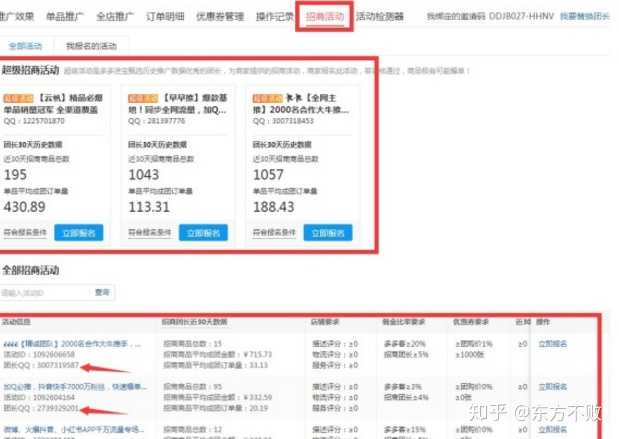This screenshot has width=619, height=439.
Task: Click the 团长QQ：3007319587 text
Action: [x=41, y=366]
